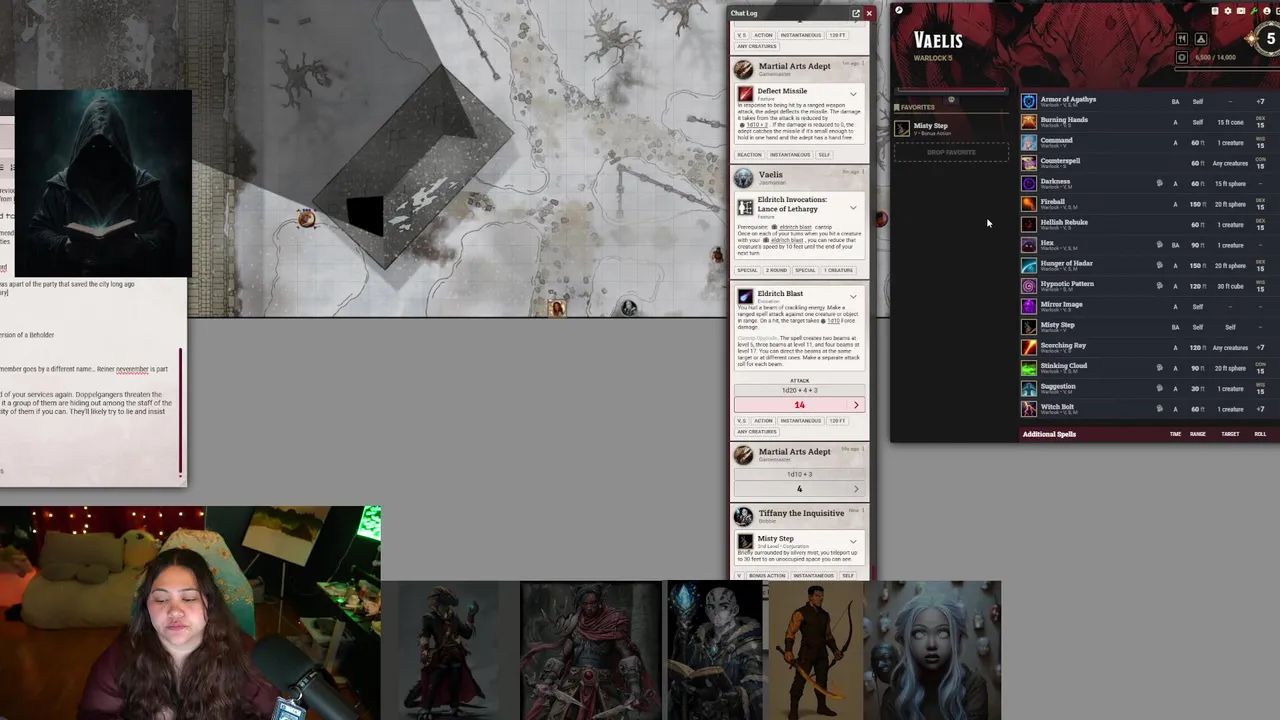Screen dimensions: 1280x720
Task: Click the Counterspell spell name
Action: [1060, 161]
